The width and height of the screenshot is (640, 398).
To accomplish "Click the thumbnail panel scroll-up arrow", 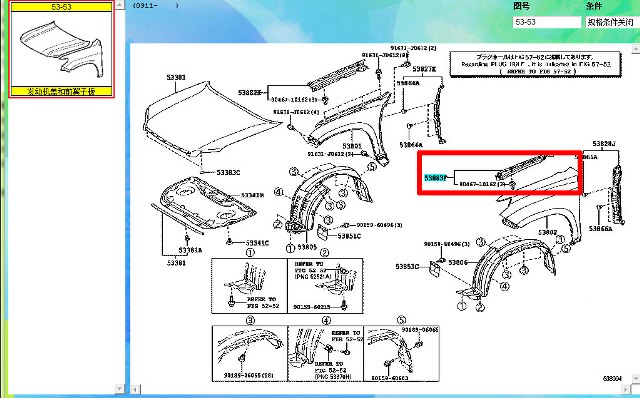I will tap(119, 4).
